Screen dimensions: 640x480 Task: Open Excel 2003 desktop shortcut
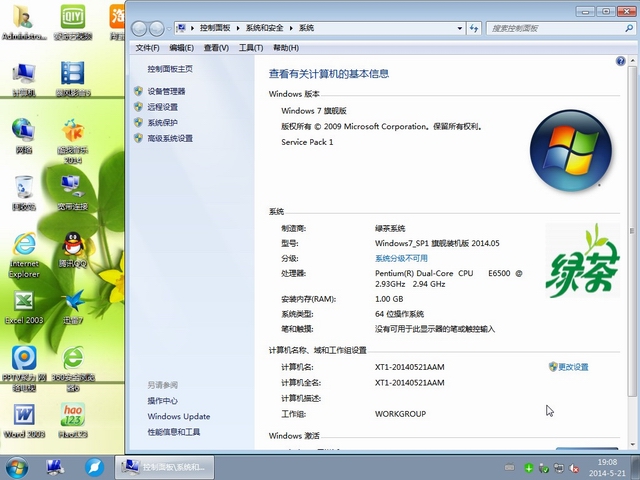[x=24, y=307]
